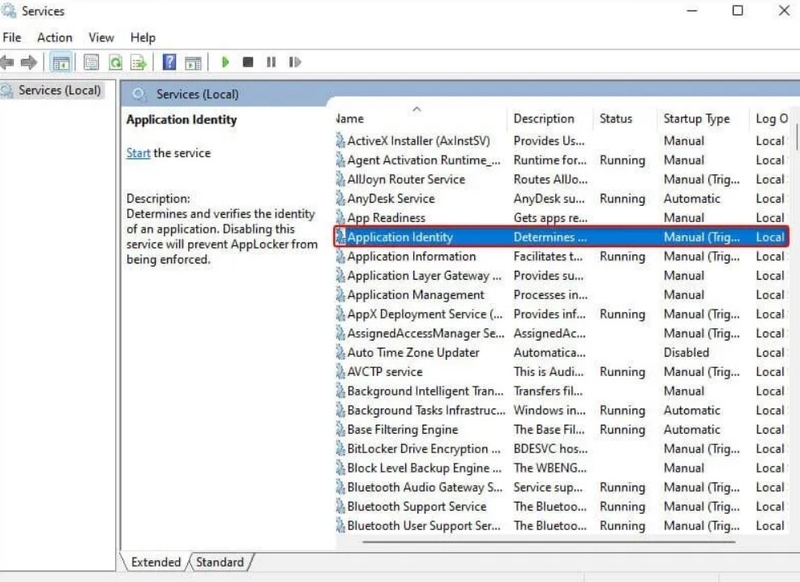
Task: Switch to the Extended tab
Action: tap(155, 562)
